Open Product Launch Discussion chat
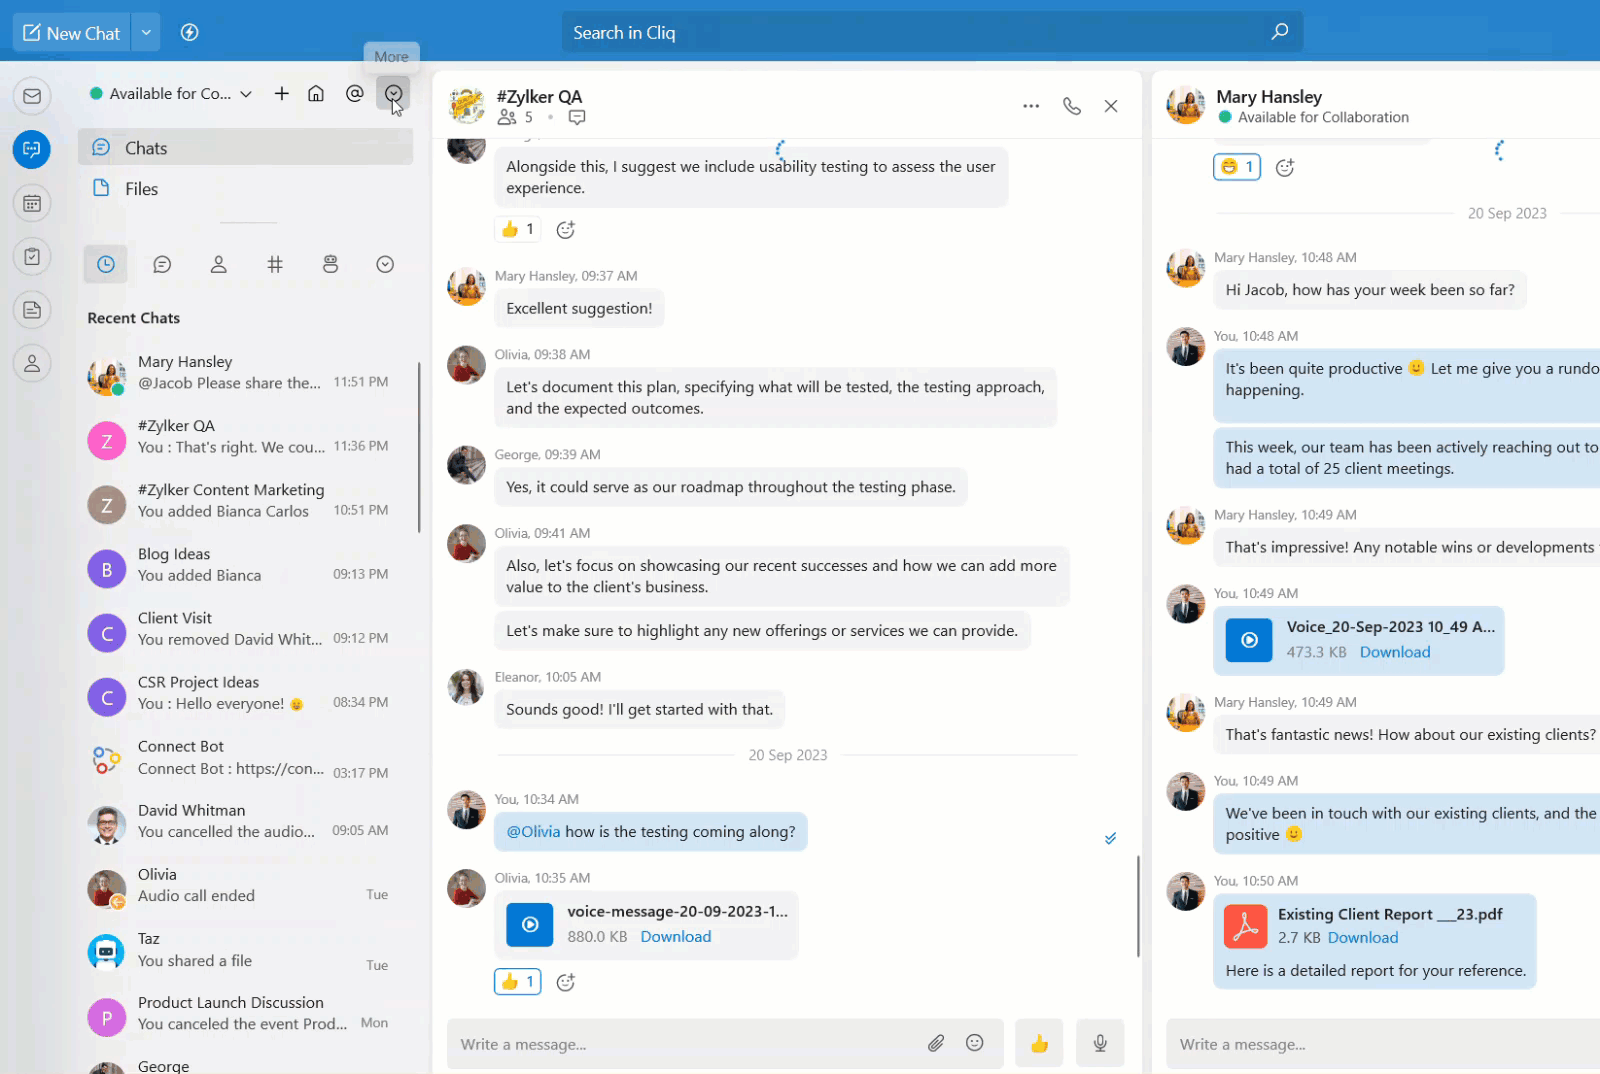Image resolution: width=1600 pixels, height=1074 pixels. pos(247,1014)
